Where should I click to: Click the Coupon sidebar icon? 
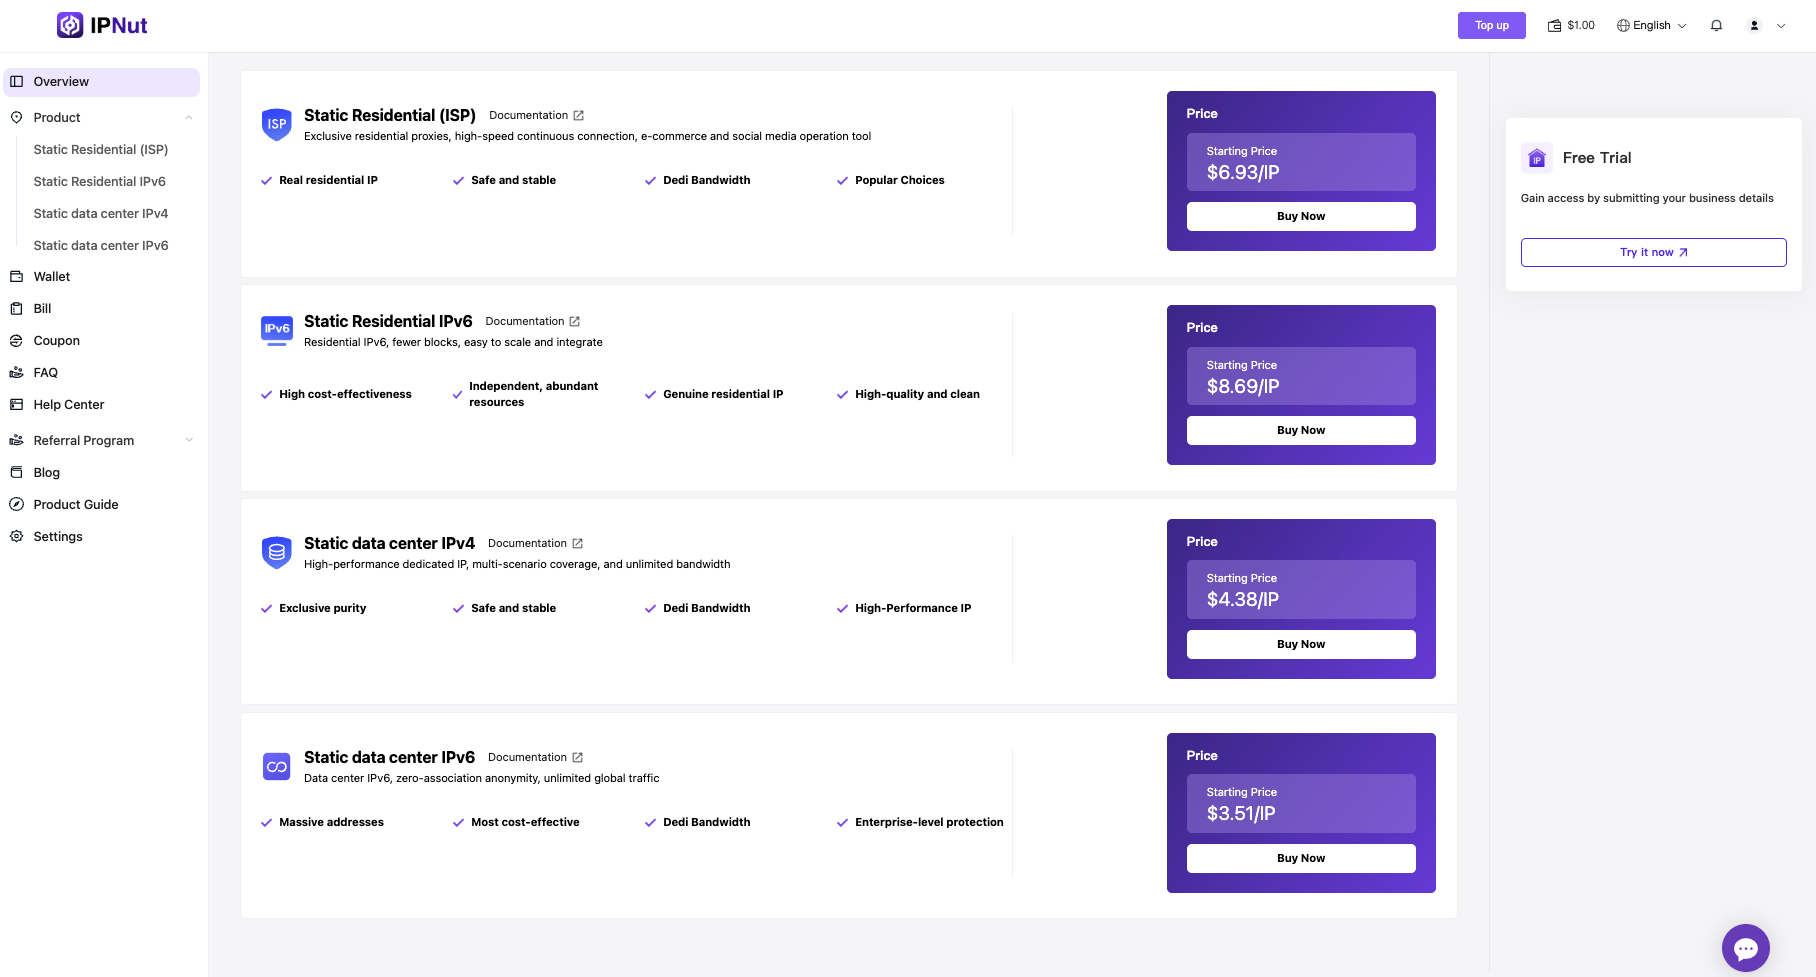coord(16,341)
